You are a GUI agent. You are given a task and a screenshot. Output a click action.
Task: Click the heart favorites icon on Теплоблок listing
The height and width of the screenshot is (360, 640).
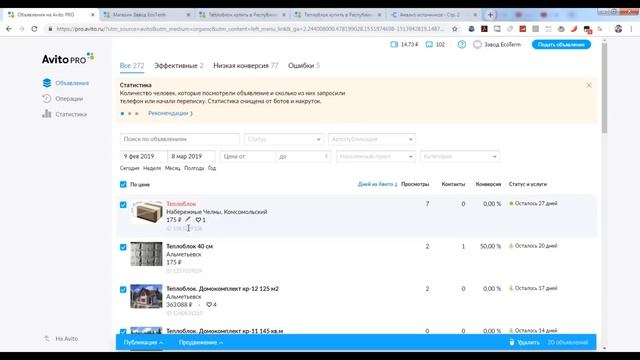[x=198, y=220]
